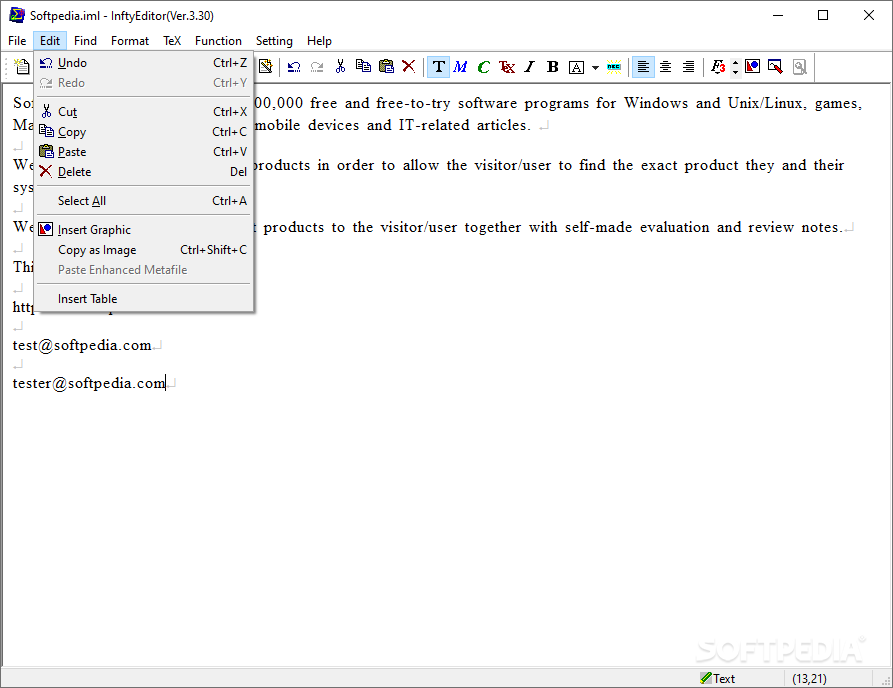Maximize the InftyEditor window
Image resolution: width=893 pixels, height=688 pixels.
(x=823, y=15)
